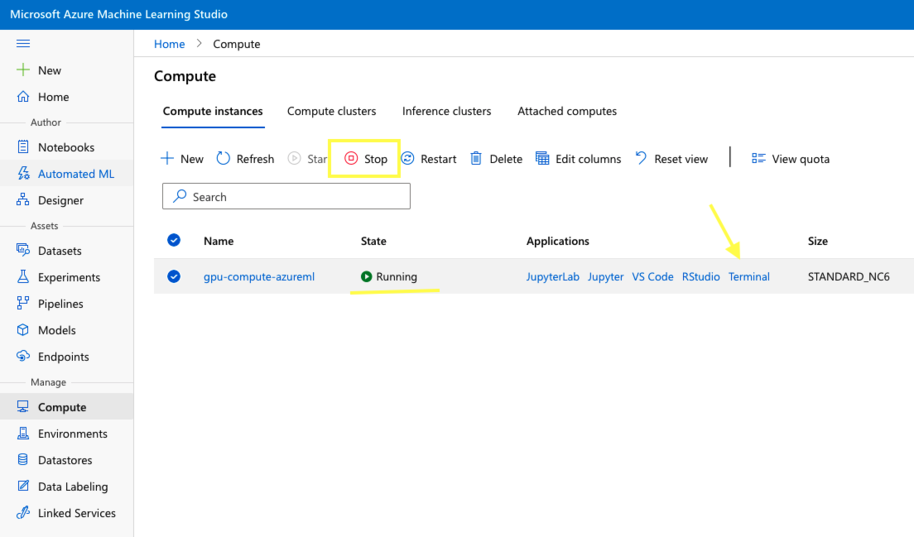Image resolution: width=914 pixels, height=537 pixels.
Task: Collapse the hamburger navigation menu
Action: pos(23,44)
